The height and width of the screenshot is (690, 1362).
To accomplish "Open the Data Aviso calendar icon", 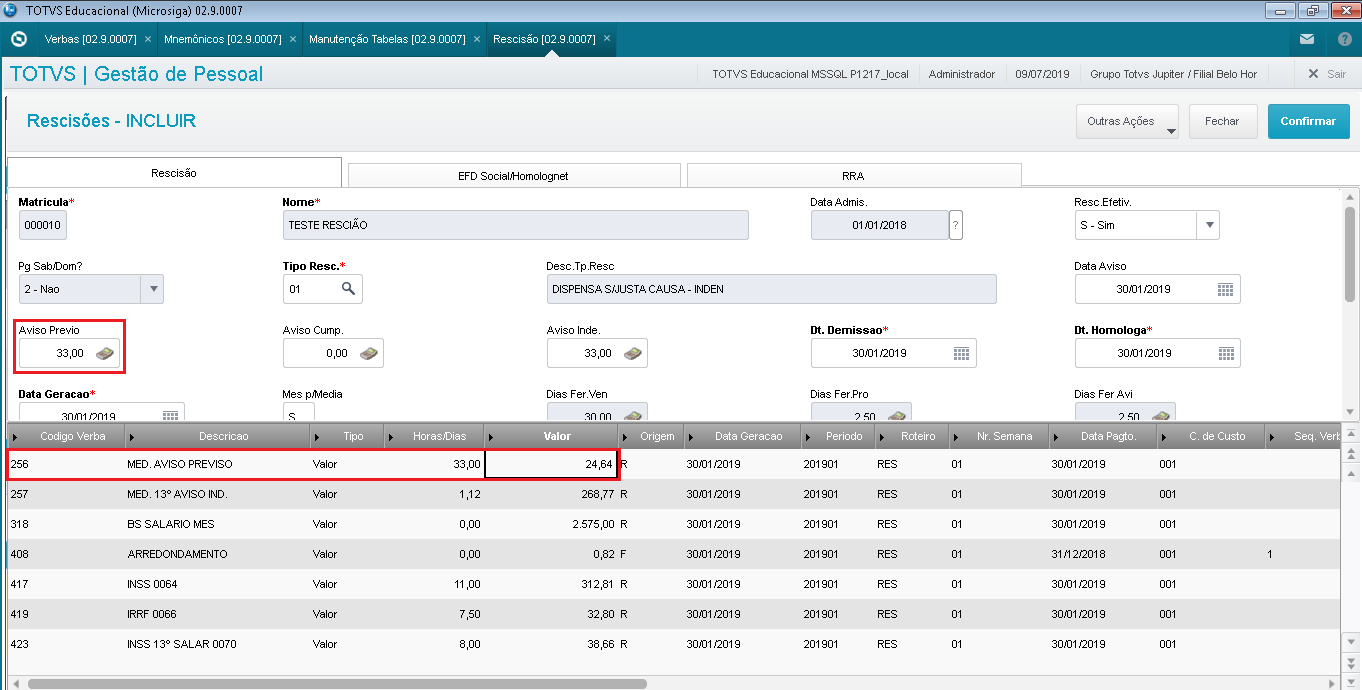I will point(1225,289).
